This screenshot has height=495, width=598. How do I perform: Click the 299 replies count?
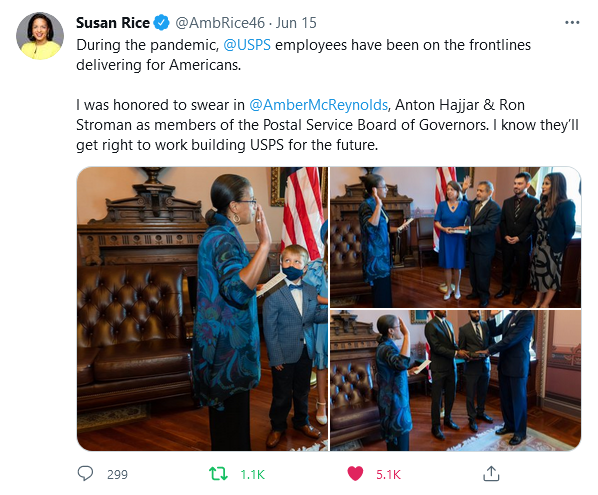(117, 474)
